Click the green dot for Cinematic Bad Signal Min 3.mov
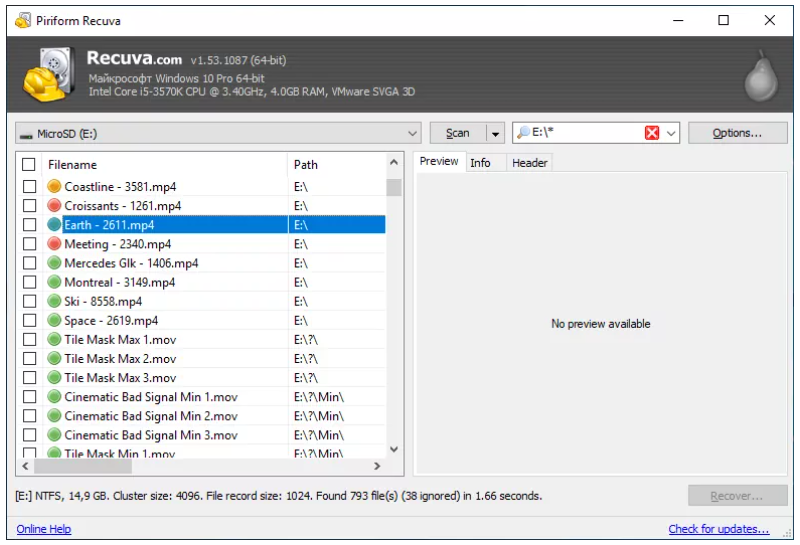800x545 pixels. (54, 435)
